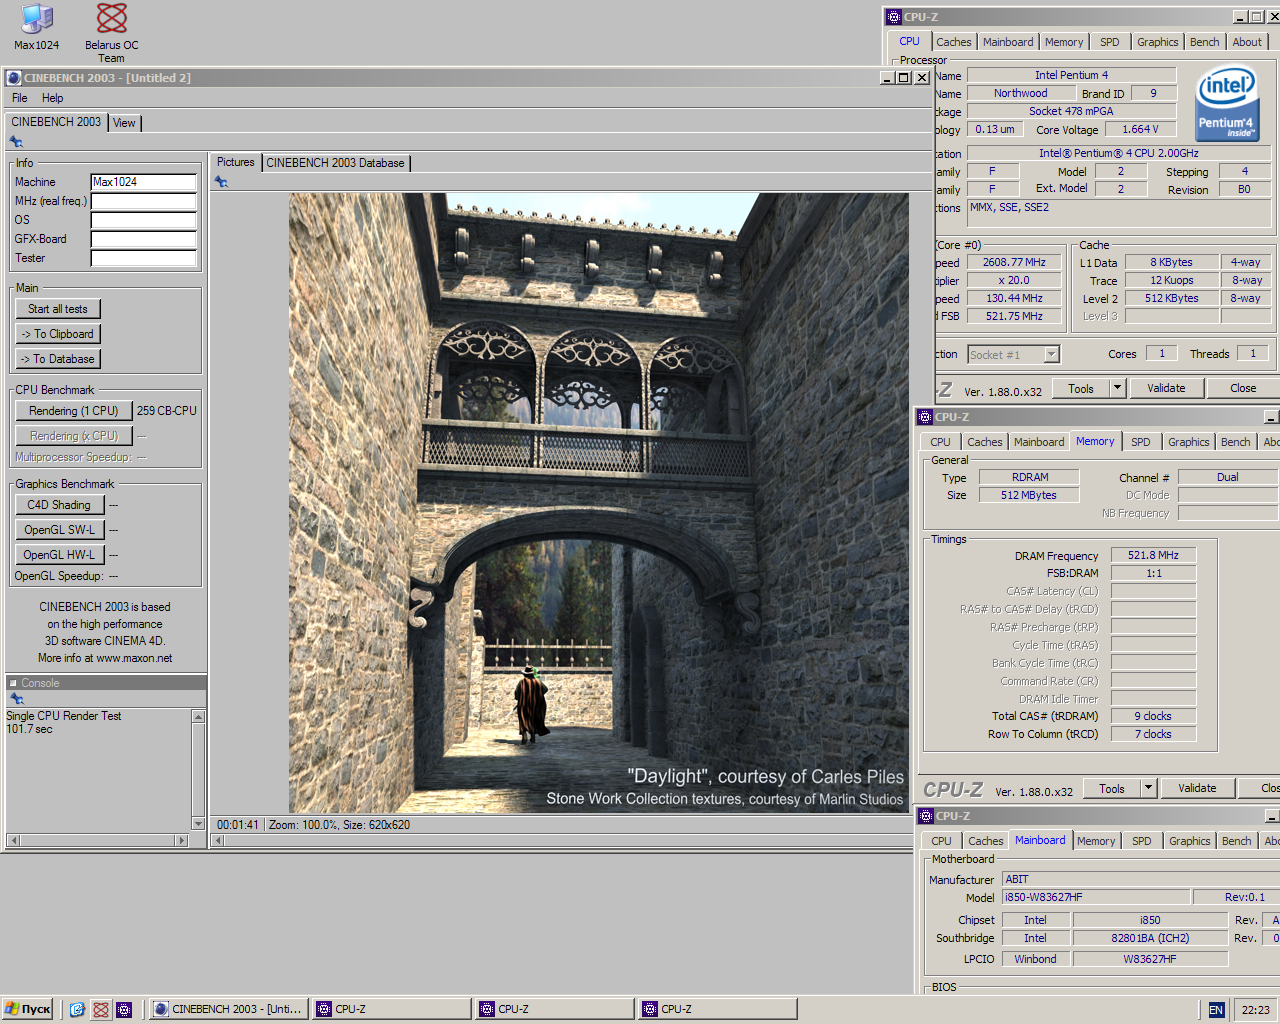Image resolution: width=1280 pixels, height=1024 pixels.
Task: Click the MHz (real freq.) input field
Action: click(x=144, y=201)
